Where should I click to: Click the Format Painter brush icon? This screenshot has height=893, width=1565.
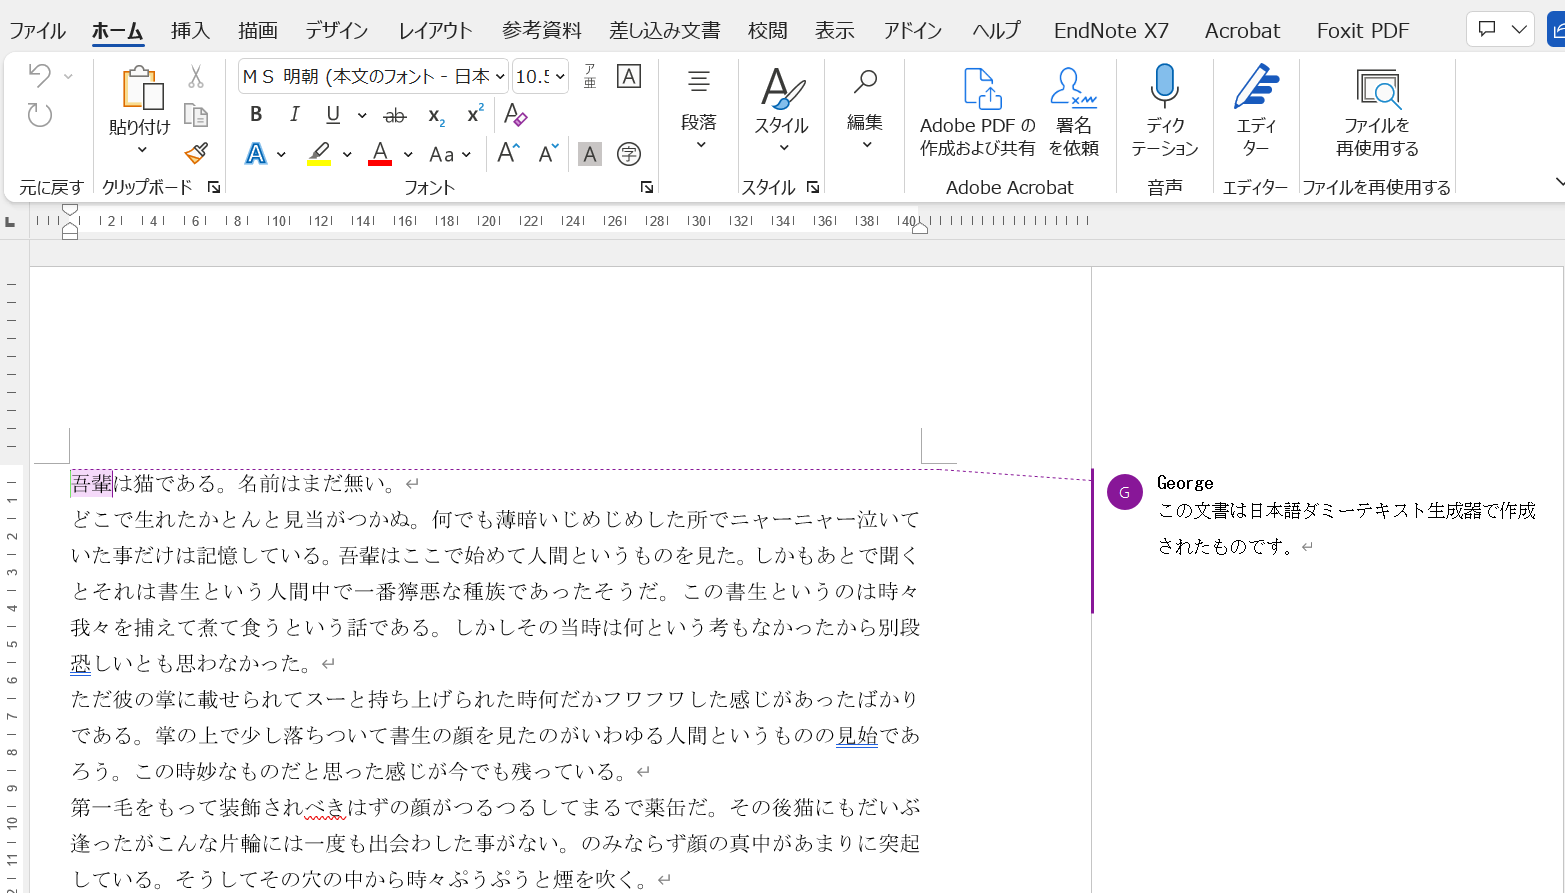pos(196,153)
